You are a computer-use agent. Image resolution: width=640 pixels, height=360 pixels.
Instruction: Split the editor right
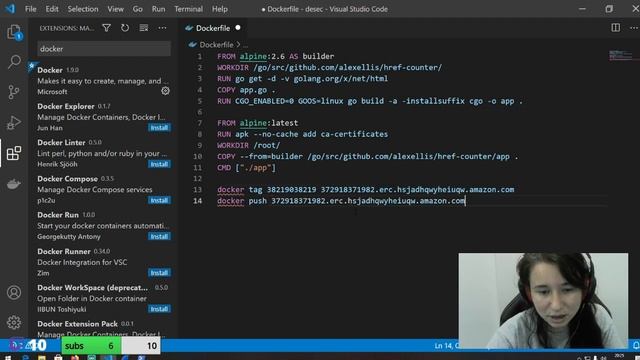point(616,28)
